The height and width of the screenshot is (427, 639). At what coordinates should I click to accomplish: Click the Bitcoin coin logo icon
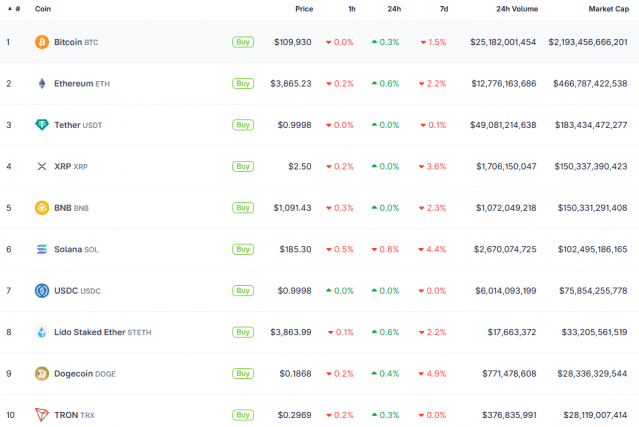(x=42, y=42)
